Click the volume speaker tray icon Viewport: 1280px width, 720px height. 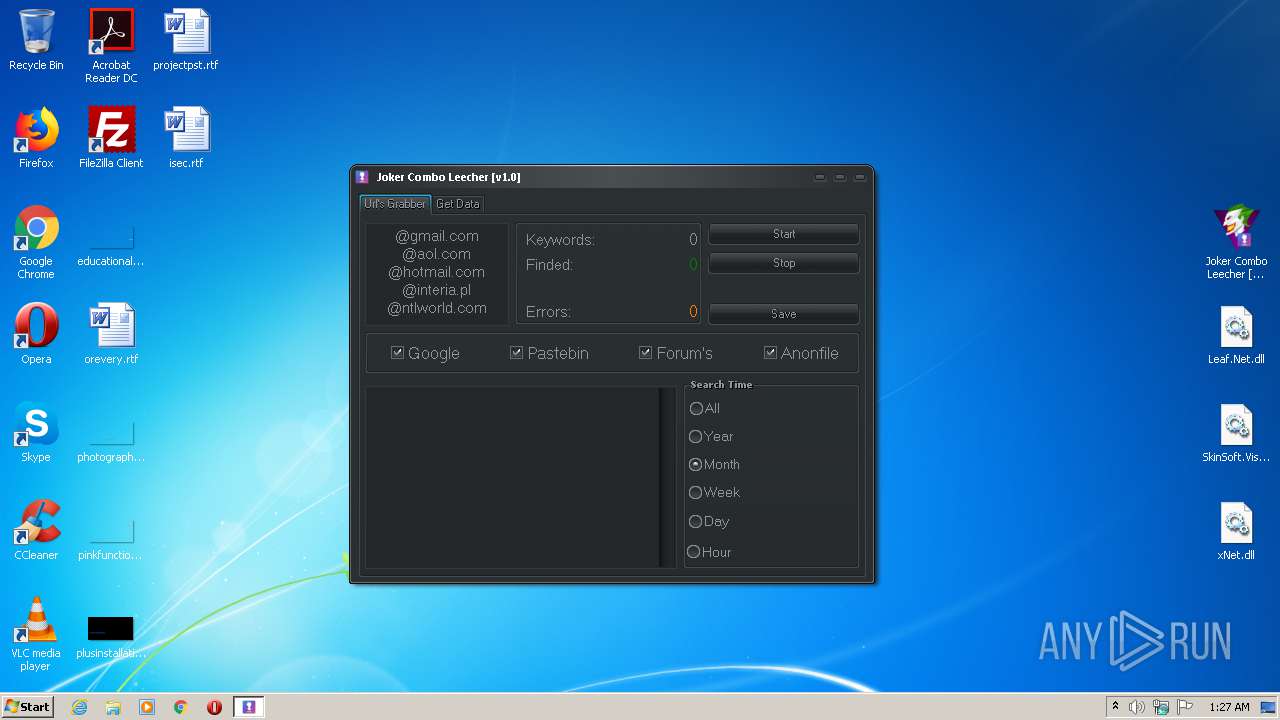coord(1137,707)
